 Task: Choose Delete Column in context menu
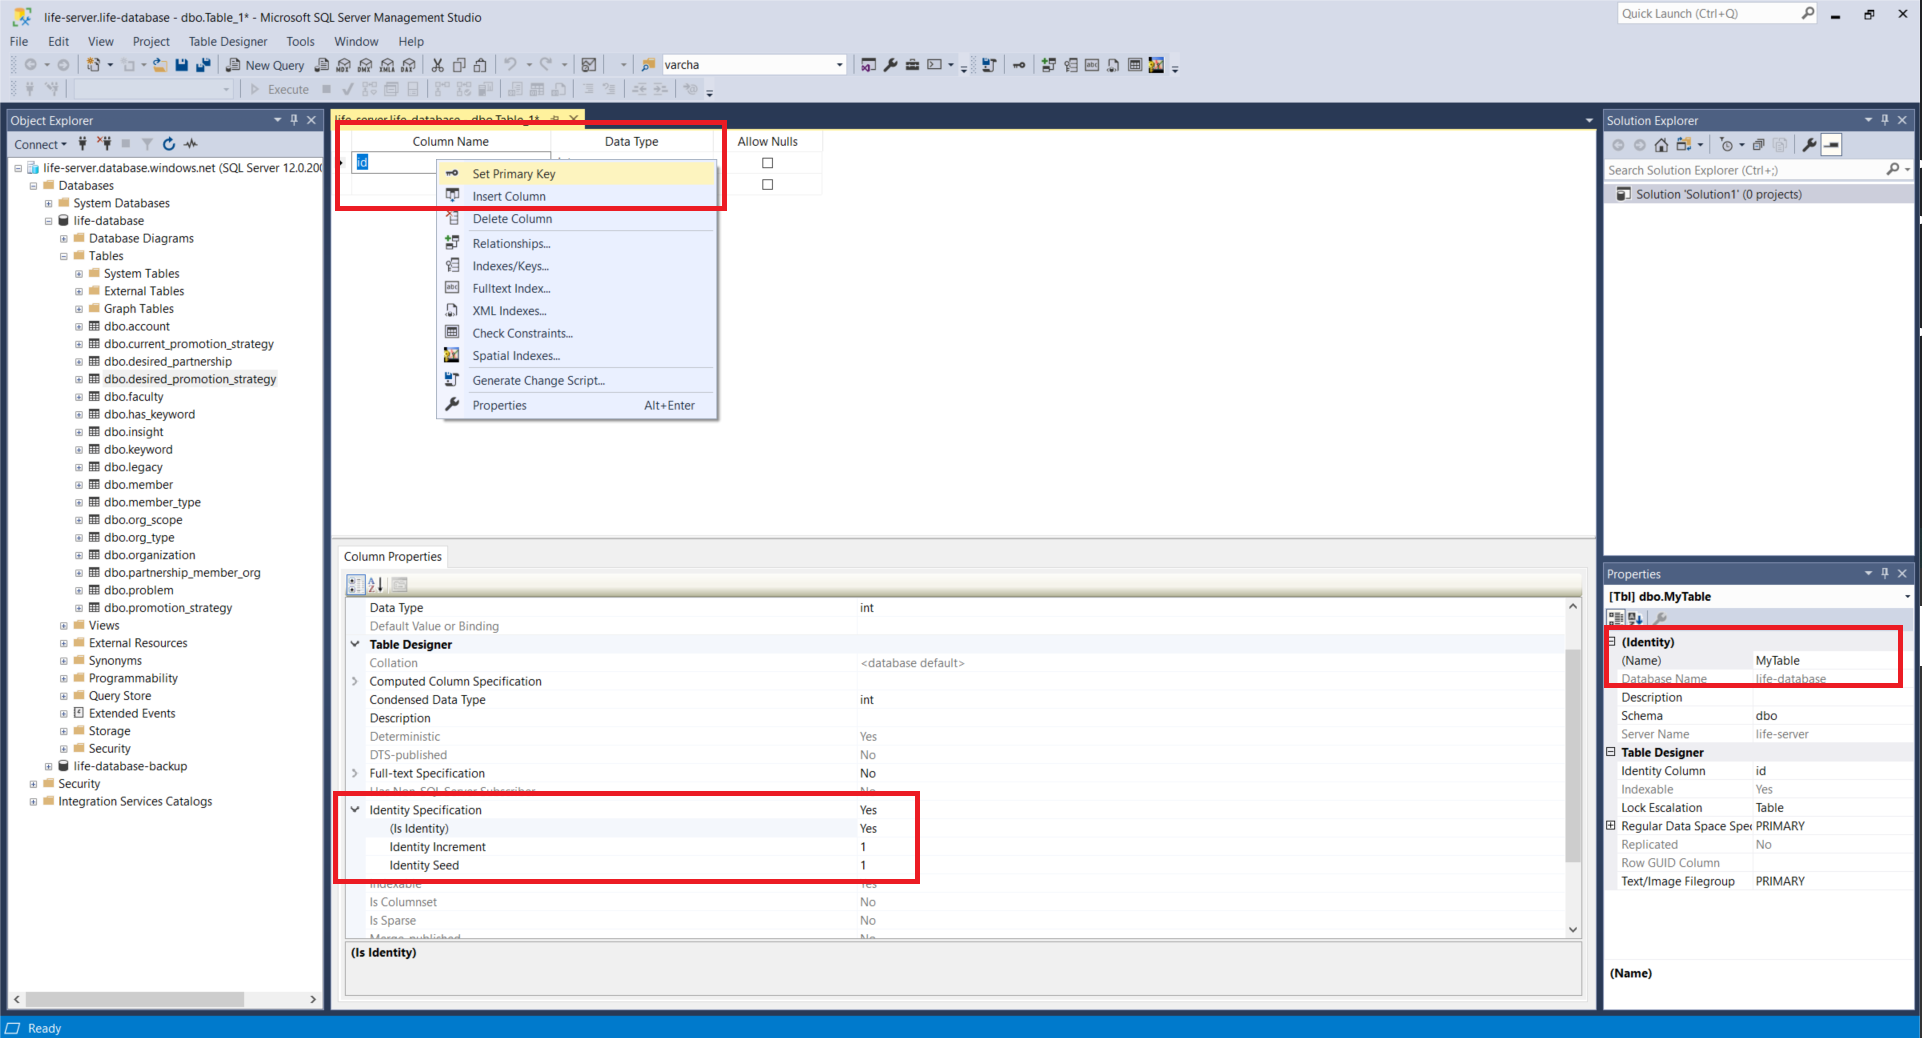(577, 219)
